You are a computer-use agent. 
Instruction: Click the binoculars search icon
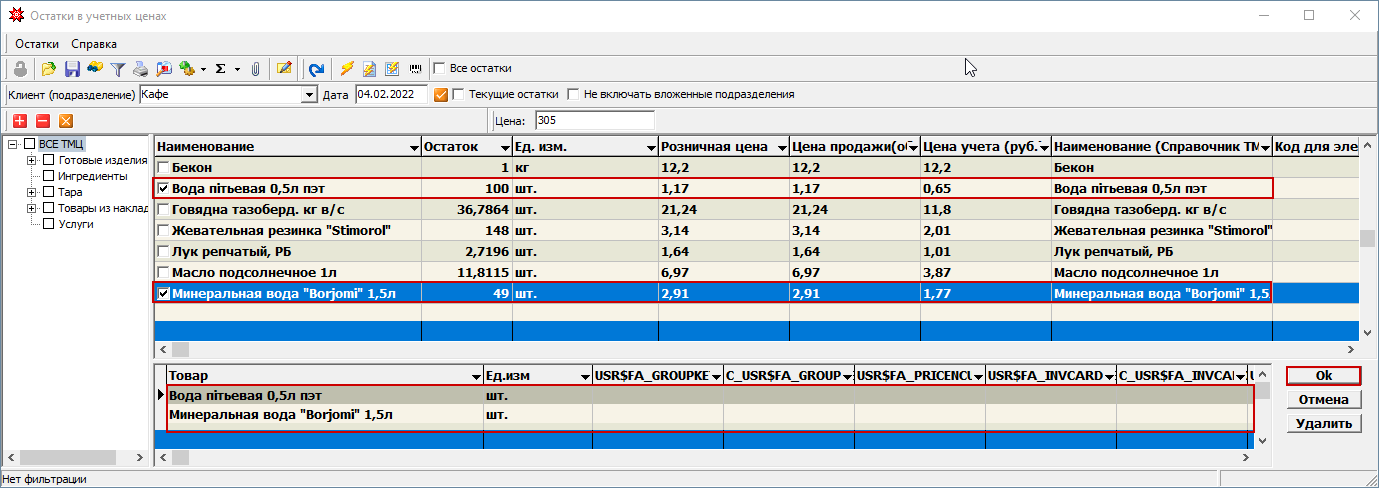coord(95,69)
